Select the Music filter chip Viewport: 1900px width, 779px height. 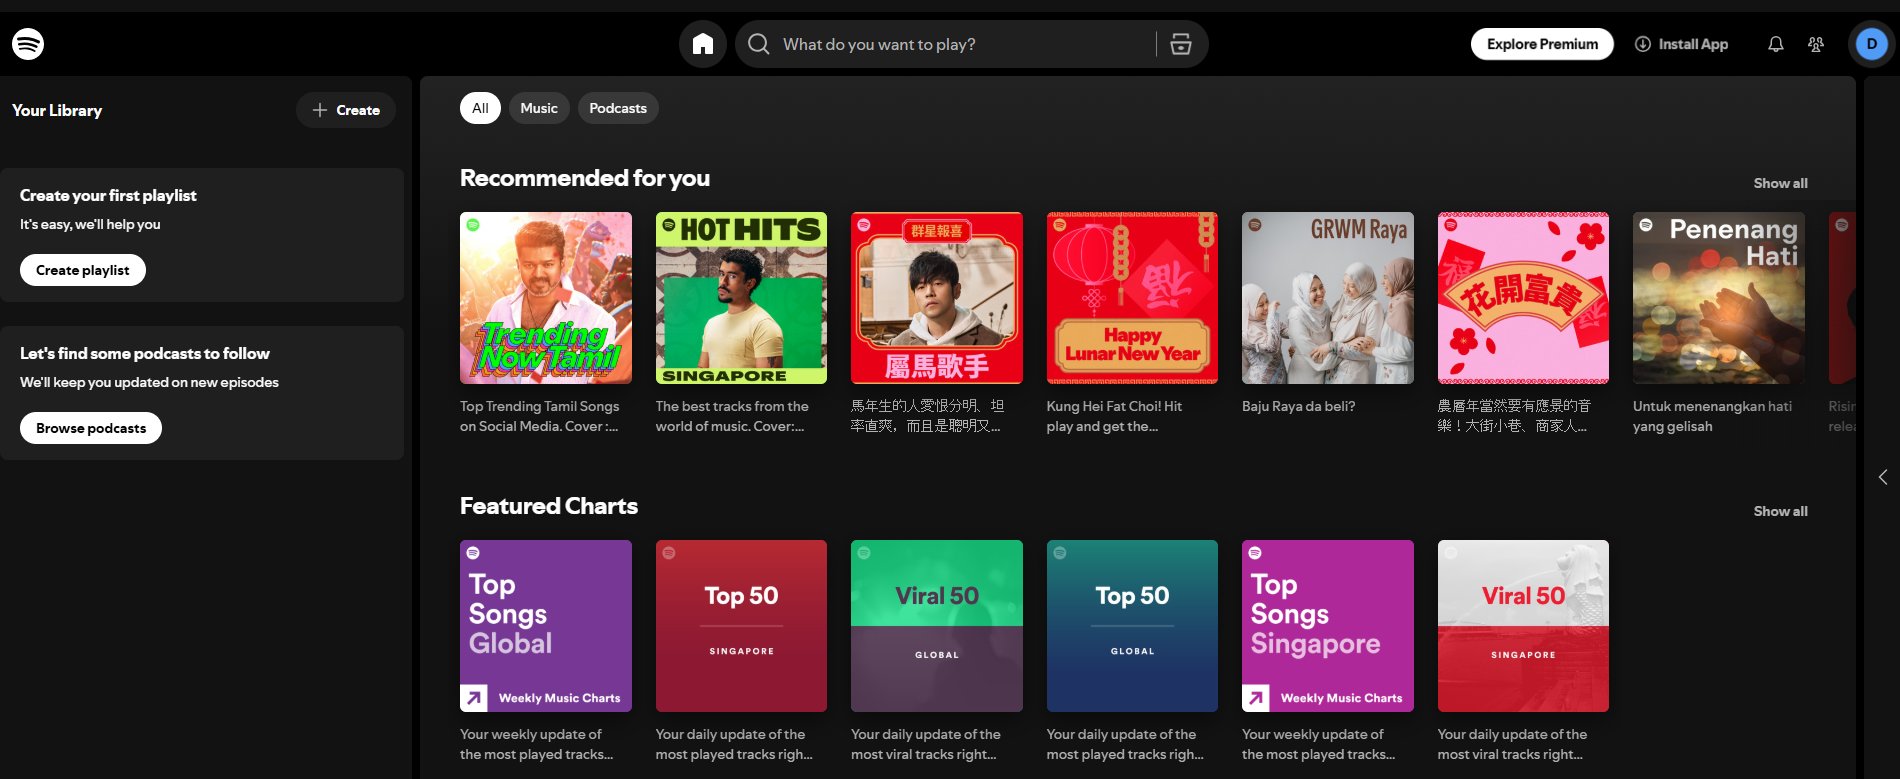pos(539,108)
